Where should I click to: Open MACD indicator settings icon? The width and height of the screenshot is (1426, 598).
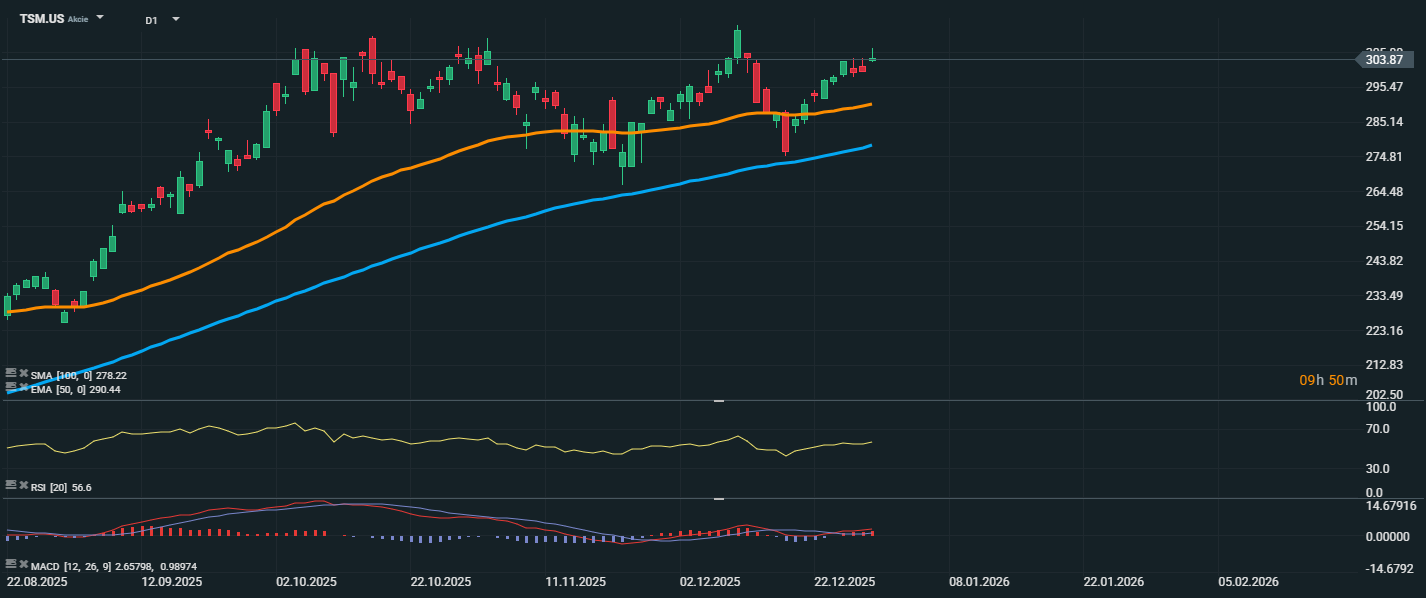11,564
